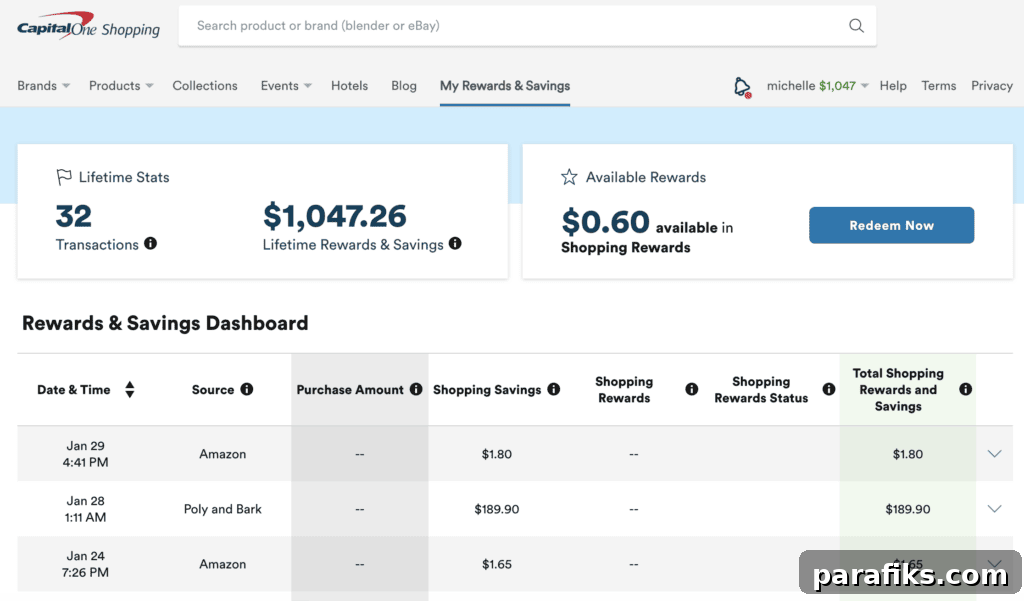The width and height of the screenshot is (1024, 601).
Task: Click the Date & Time column header
Action: 74,390
